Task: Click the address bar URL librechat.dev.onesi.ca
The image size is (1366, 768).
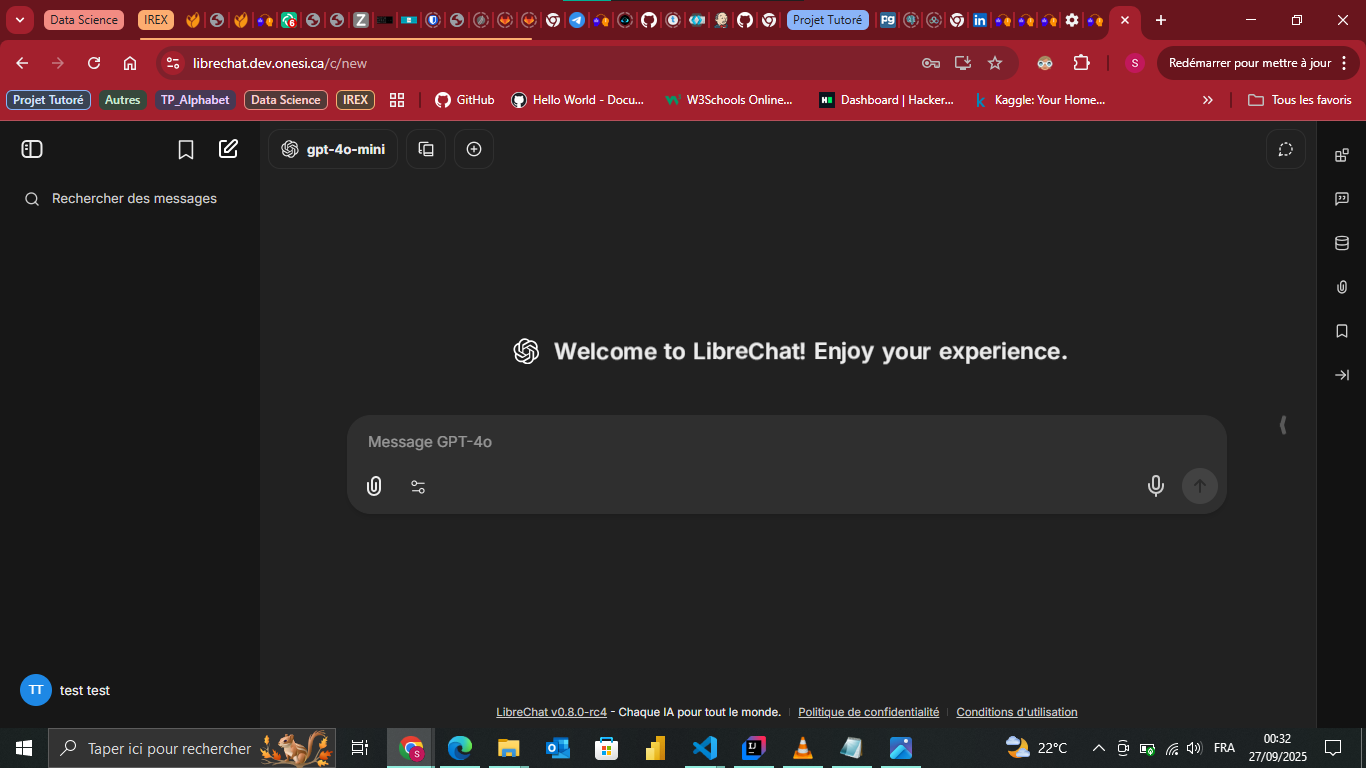Action: tap(280, 63)
